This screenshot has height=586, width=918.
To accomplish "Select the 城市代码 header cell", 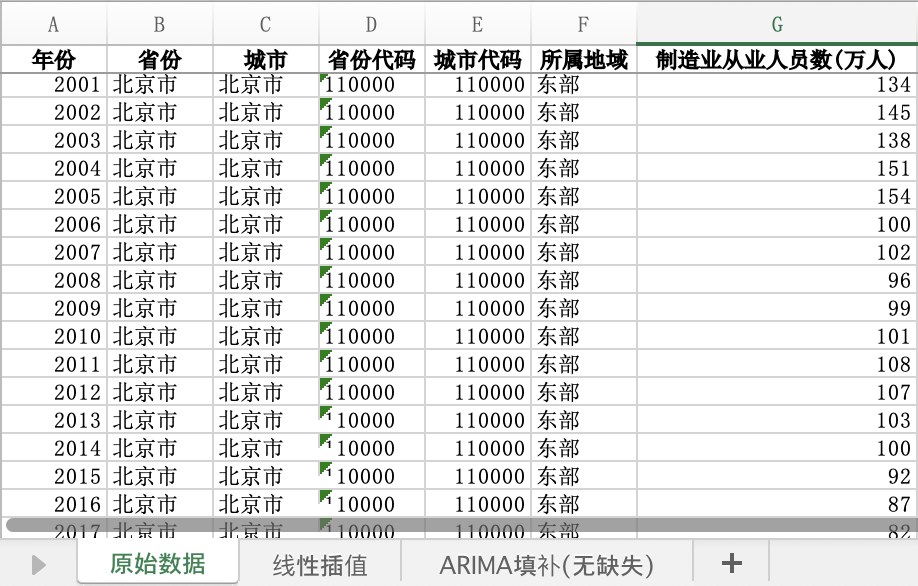I will pyautogui.click(x=478, y=59).
